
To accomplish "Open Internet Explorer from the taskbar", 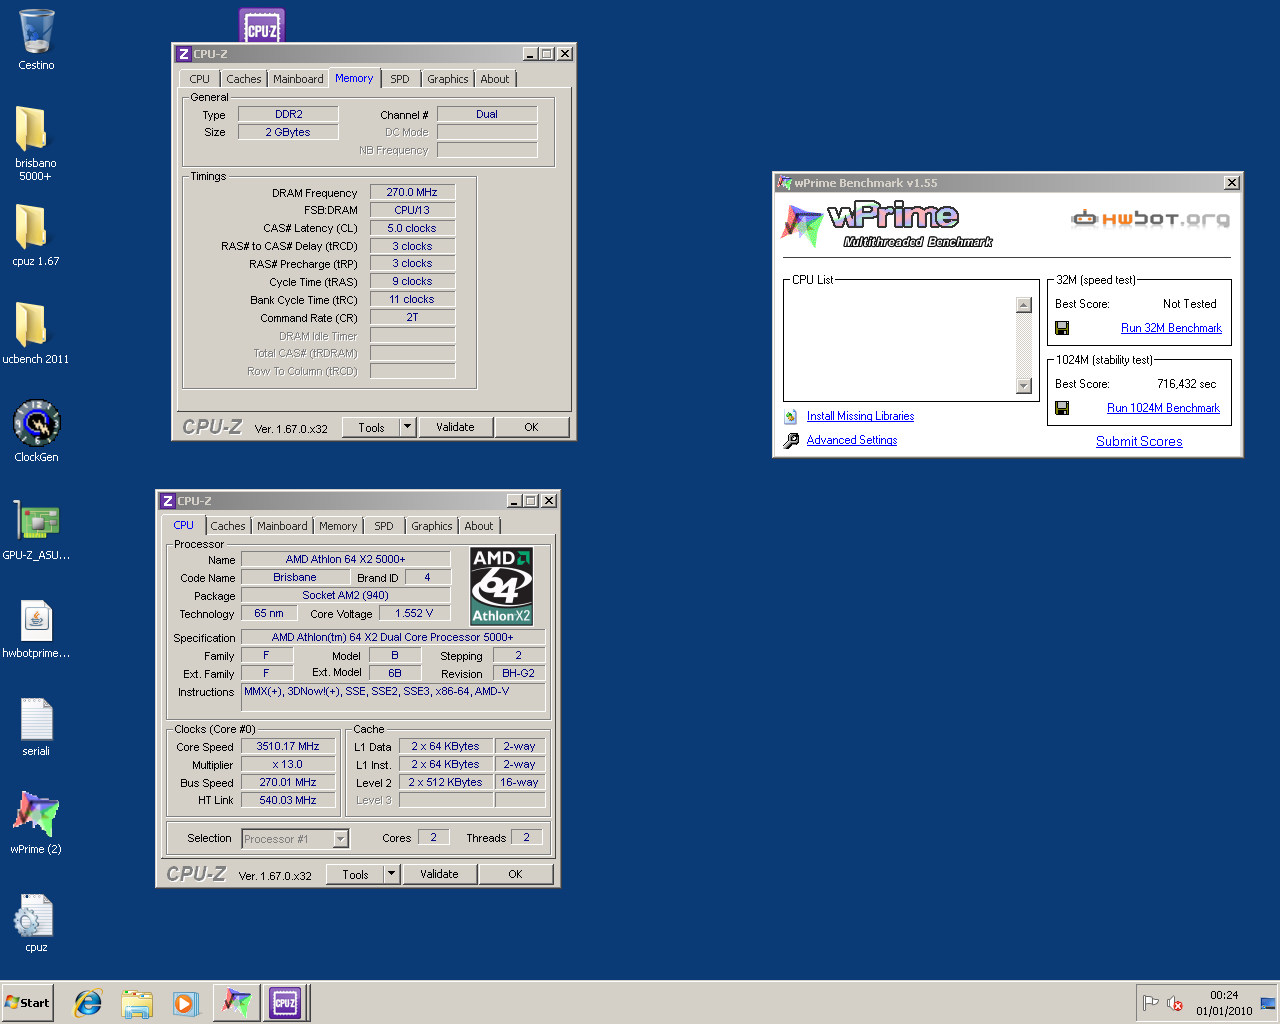I will pyautogui.click(x=88, y=1002).
